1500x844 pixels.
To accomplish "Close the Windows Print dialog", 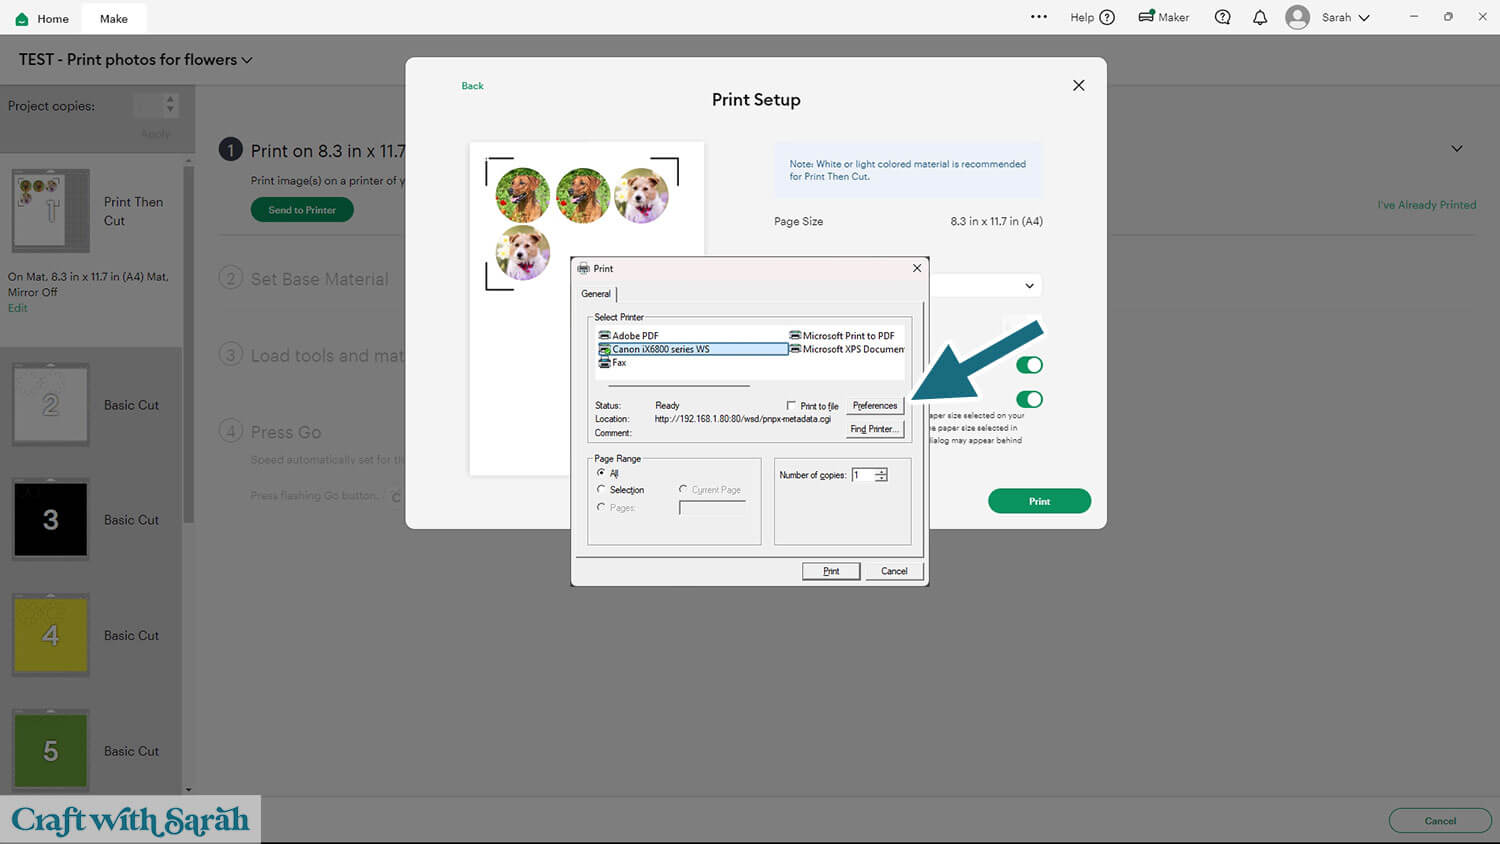I will pos(917,268).
